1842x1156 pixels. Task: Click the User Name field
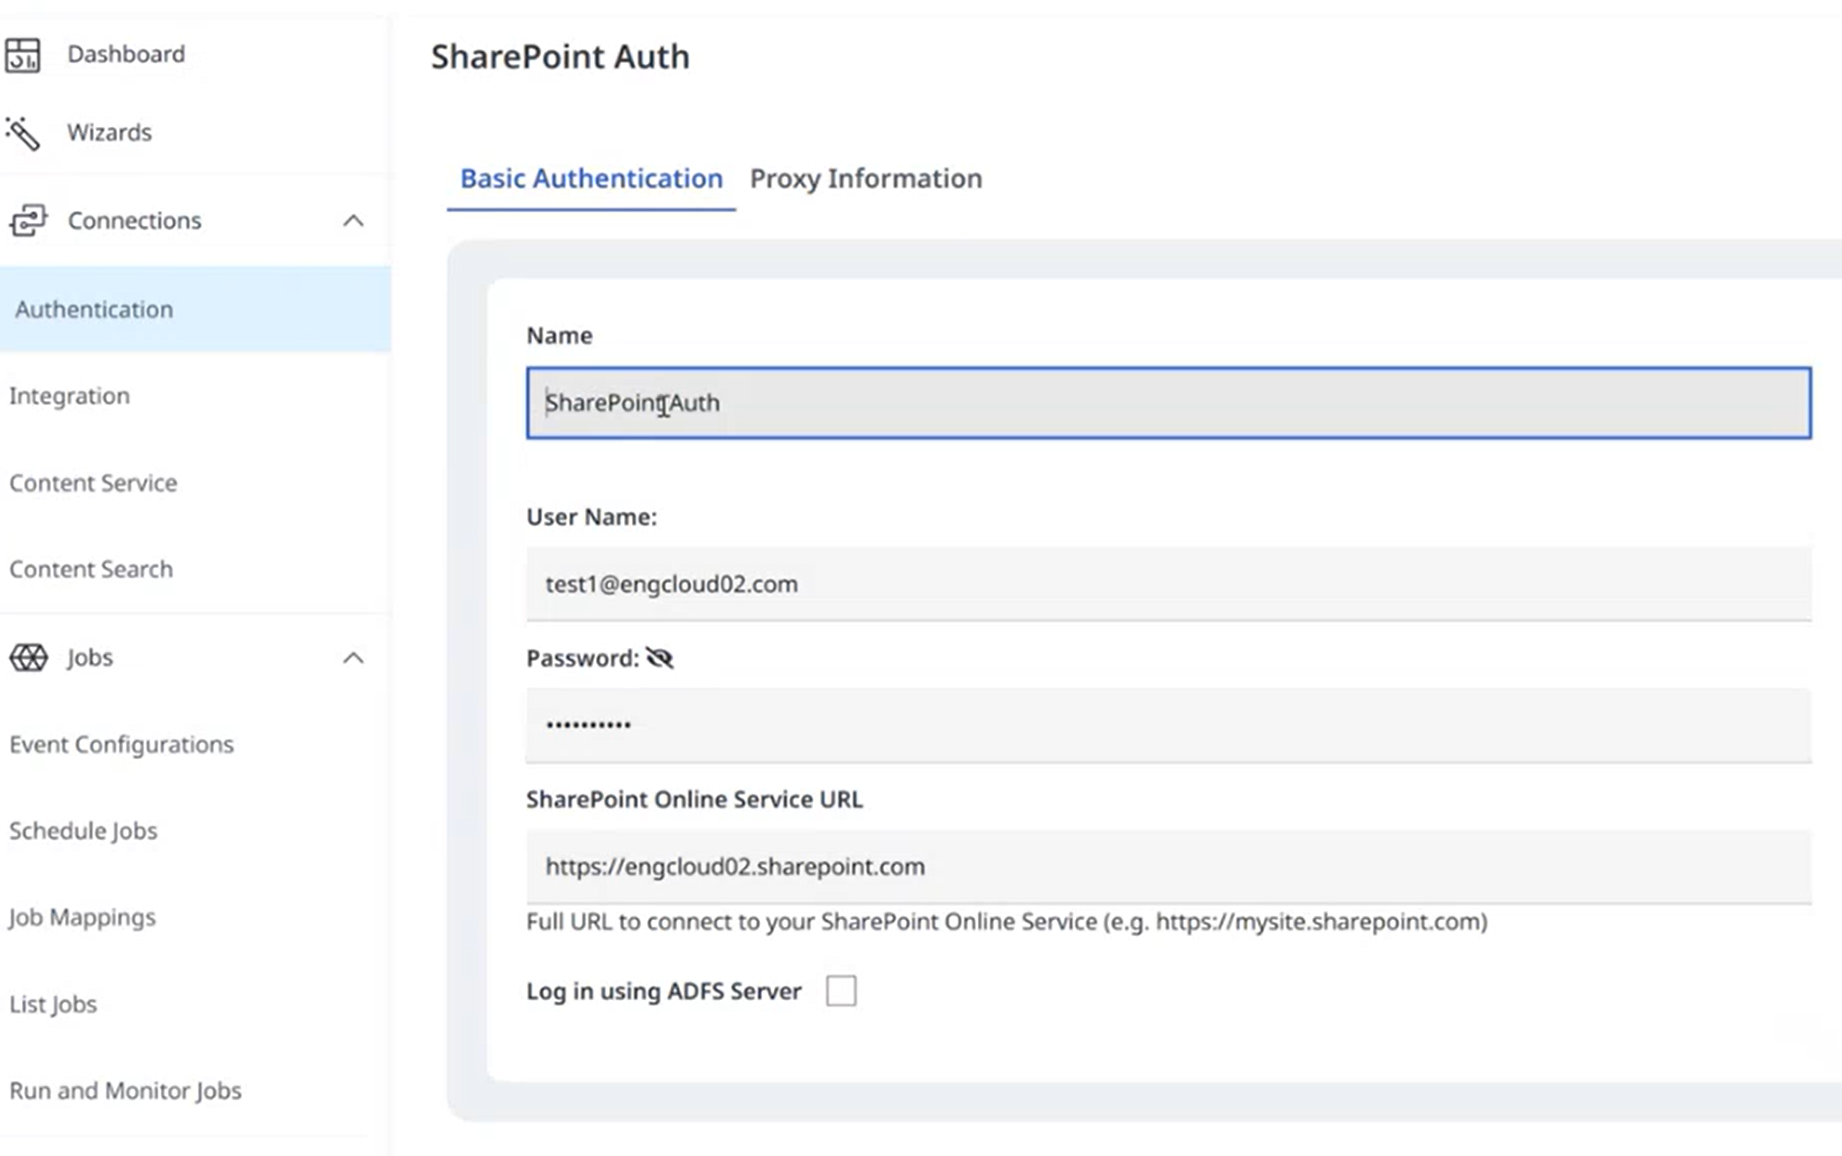click(1168, 584)
